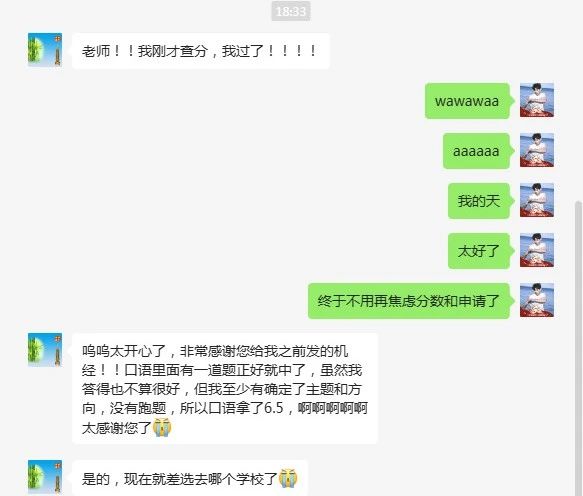This screenshot has width=583, height=496.
Task: Click the crying emoji after 哪个学校了
Action: (x=288, y=478)
